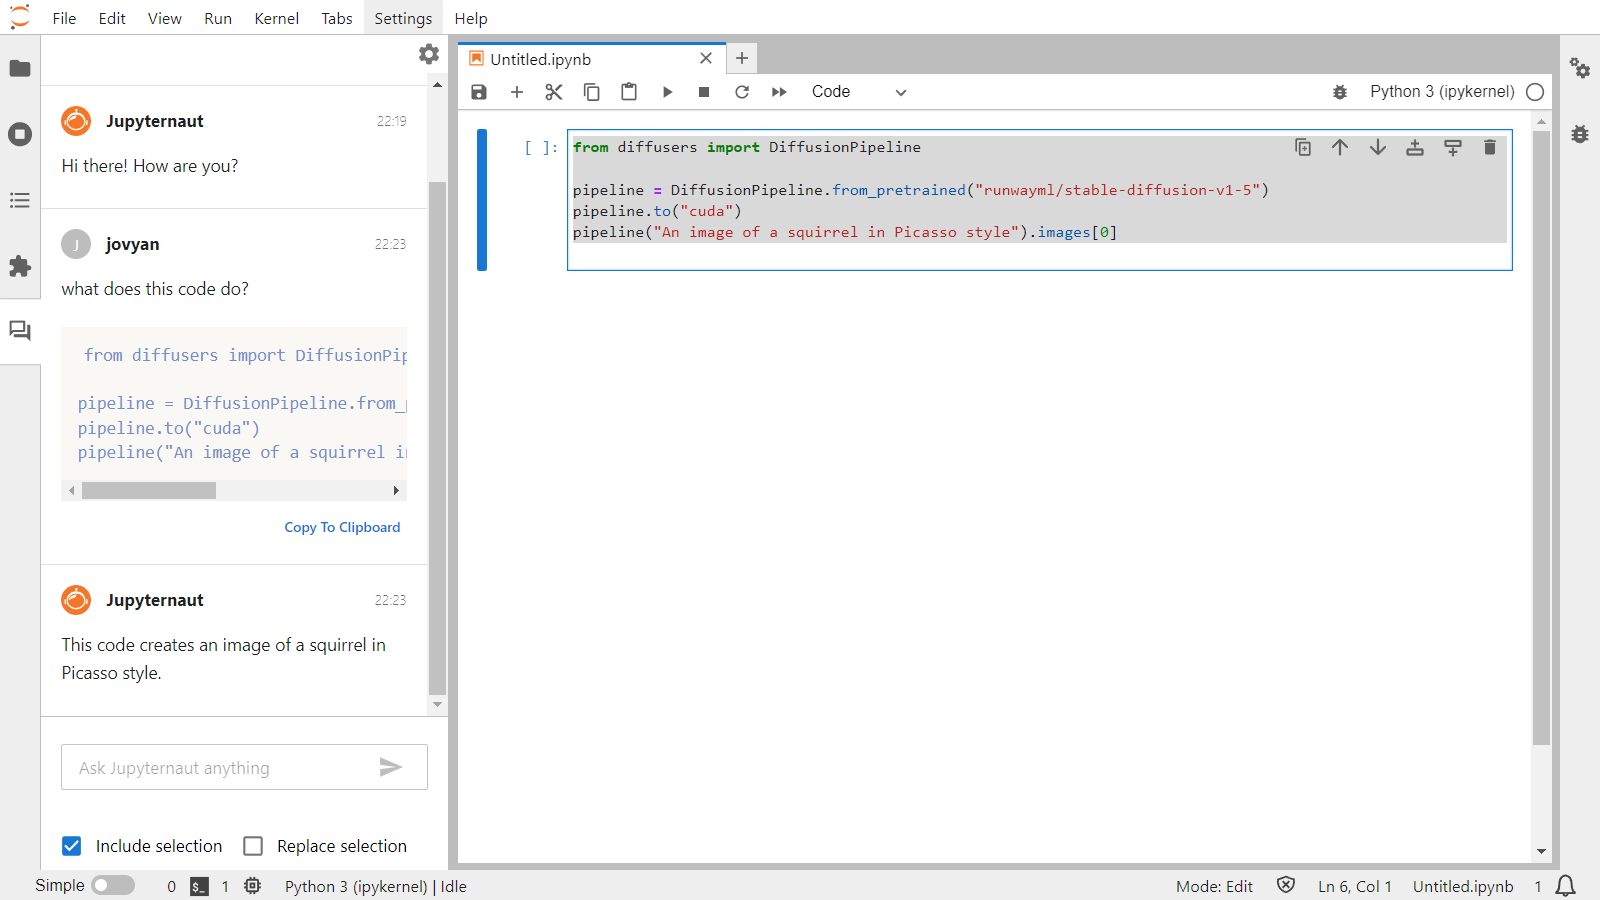Click the Copy To Clipboard link
The image size is (1600, 900).
click(342, 527)
